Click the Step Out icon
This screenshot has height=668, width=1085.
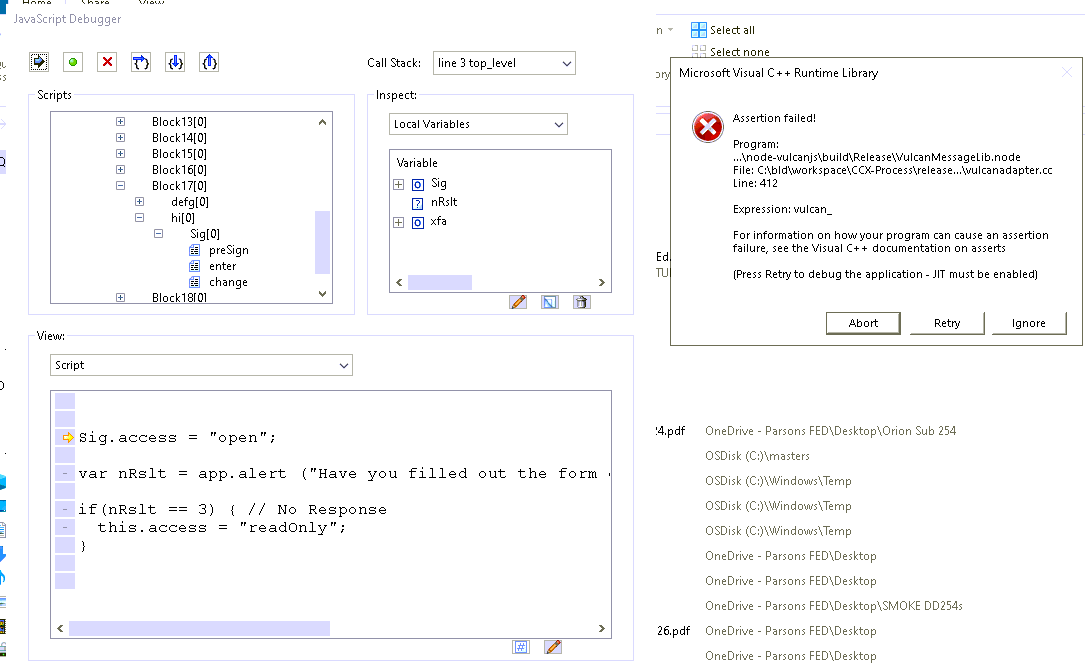coord(209,62)
